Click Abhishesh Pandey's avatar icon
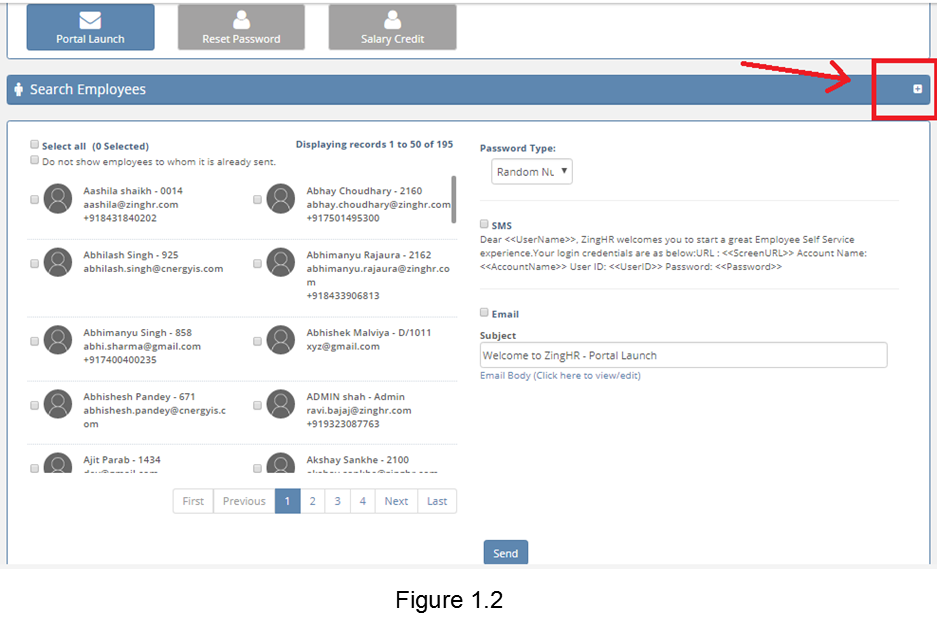The width and height of the screenshot is (939, 621). 58,404
